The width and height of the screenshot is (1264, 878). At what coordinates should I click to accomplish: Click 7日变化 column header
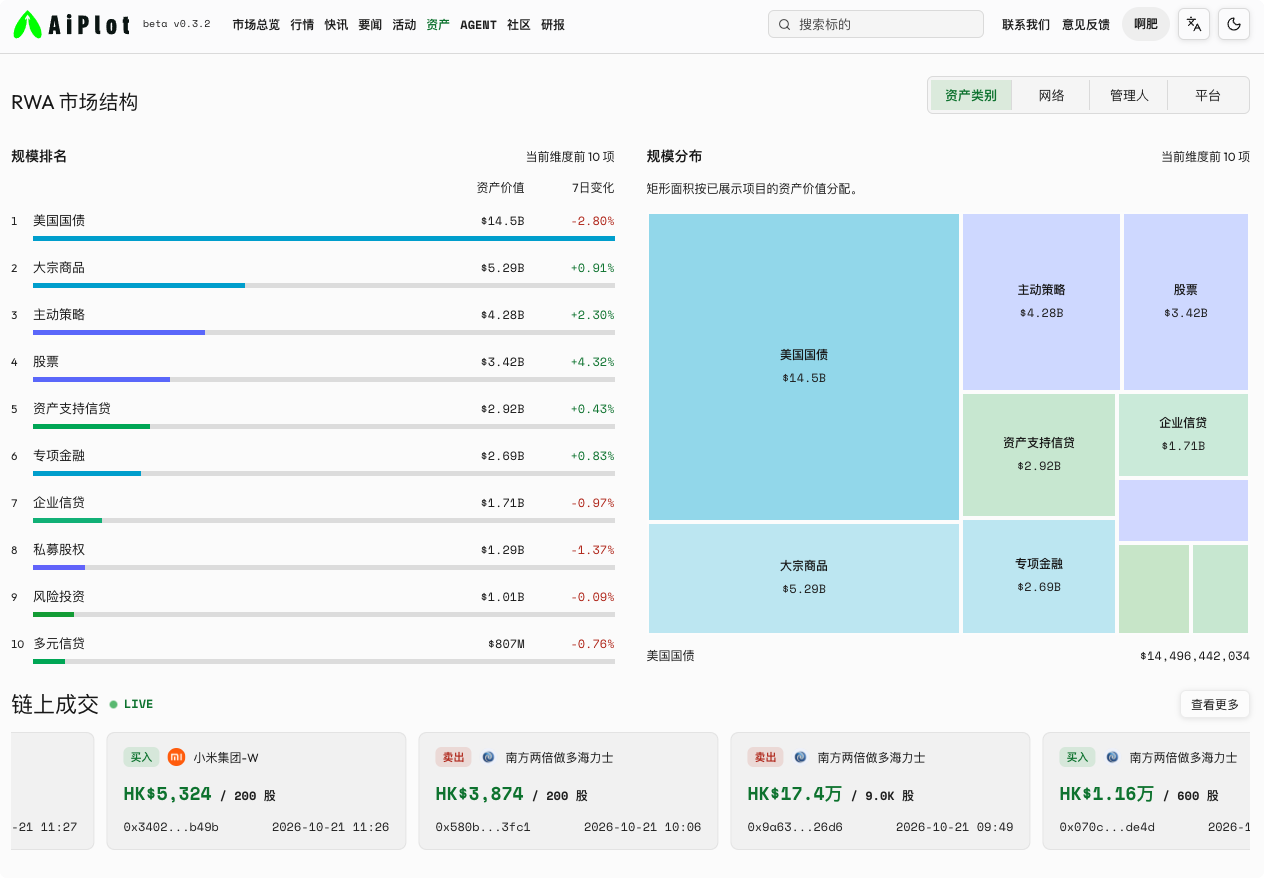(x=593, y=188)
